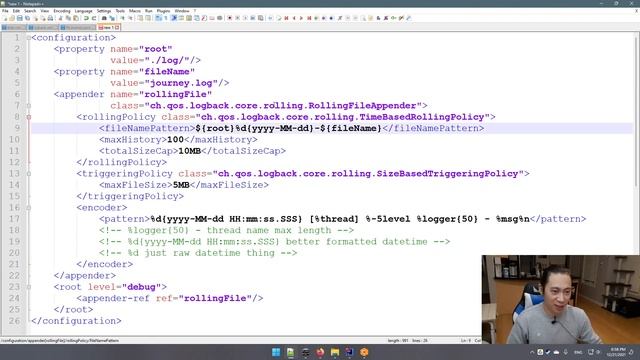Click Save recorded macro icon
Screen dimensions: 640x360
coord(260,18)
